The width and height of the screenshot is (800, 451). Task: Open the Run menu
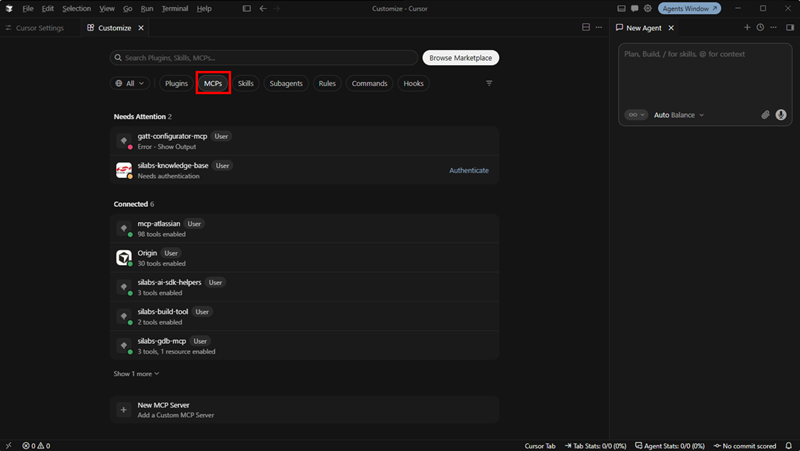point(147,8)
